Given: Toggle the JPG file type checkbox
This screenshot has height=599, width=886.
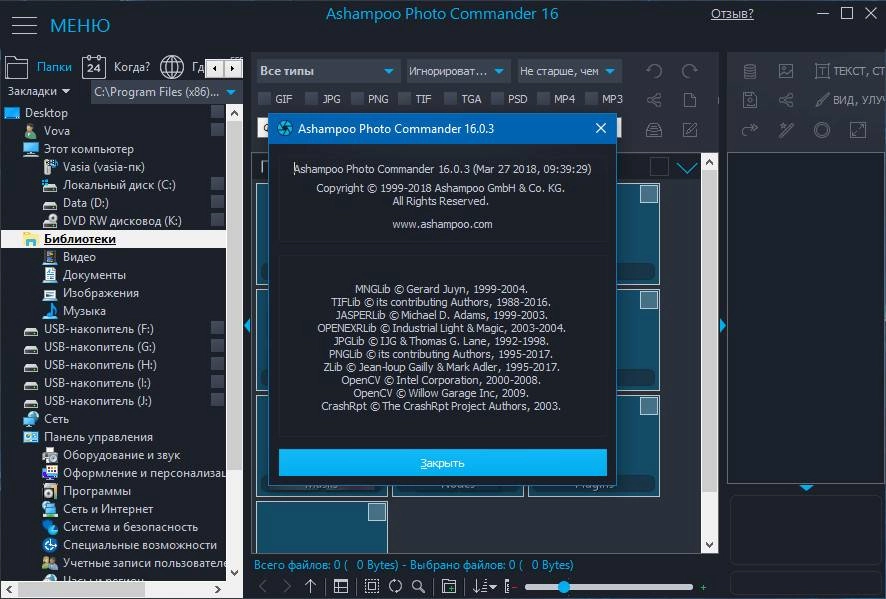Looking at the screenshot, I should point(311,99).
